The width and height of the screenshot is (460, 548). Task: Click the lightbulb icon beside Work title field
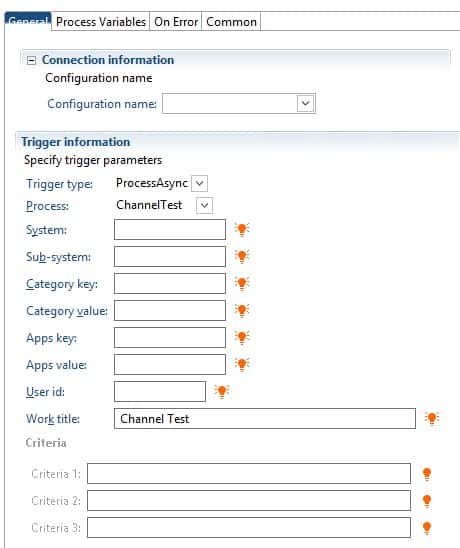pos(432,418)
